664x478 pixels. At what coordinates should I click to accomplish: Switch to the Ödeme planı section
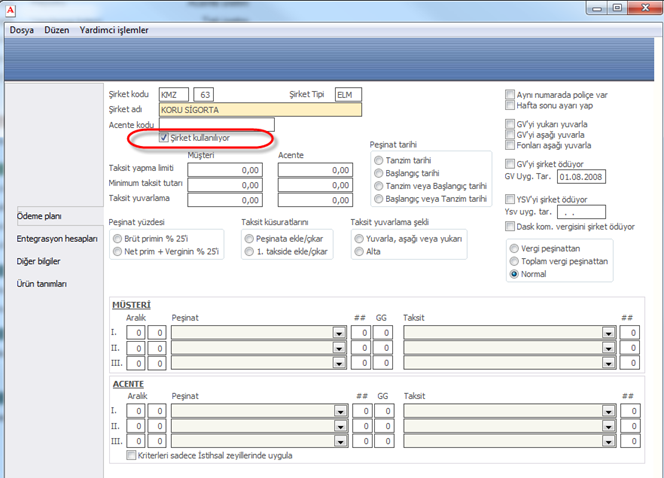click(x=39, y=217)
